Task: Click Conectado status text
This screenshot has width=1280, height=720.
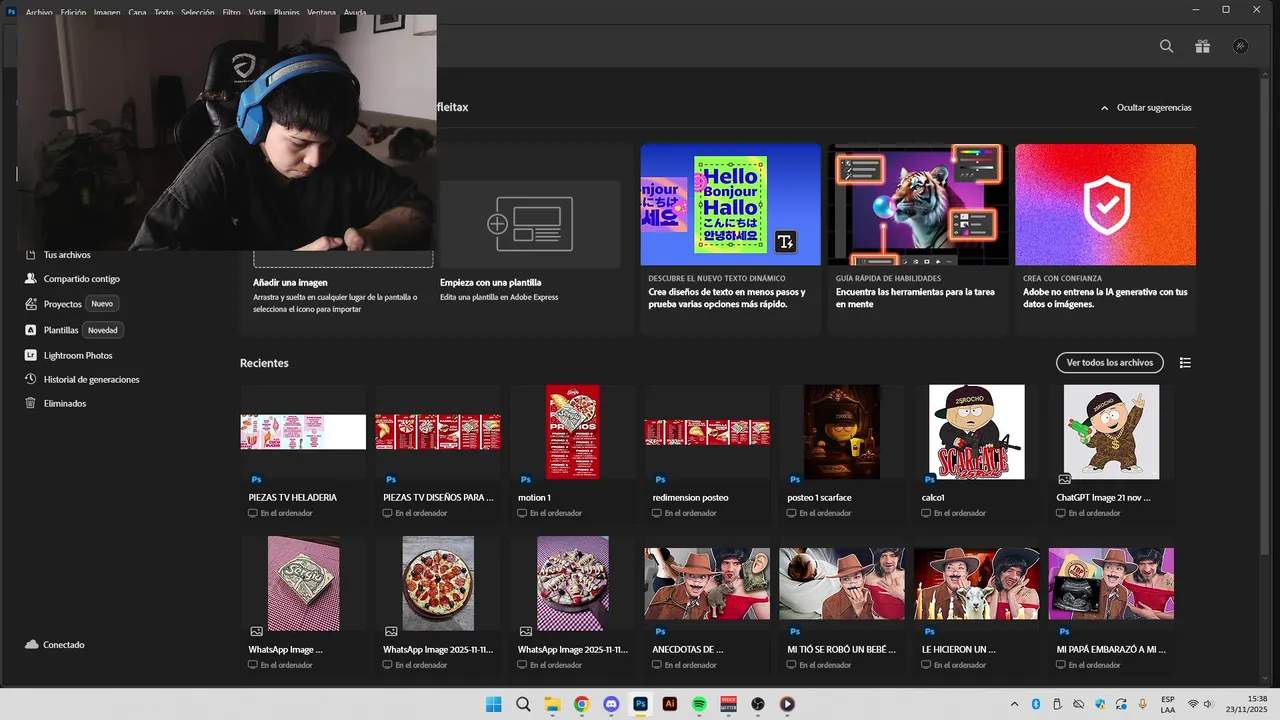Action: [x=64, y=645]
